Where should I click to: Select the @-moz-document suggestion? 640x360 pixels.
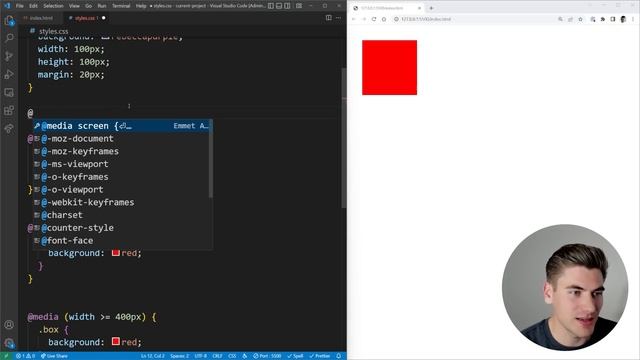[x=122, y=138]
